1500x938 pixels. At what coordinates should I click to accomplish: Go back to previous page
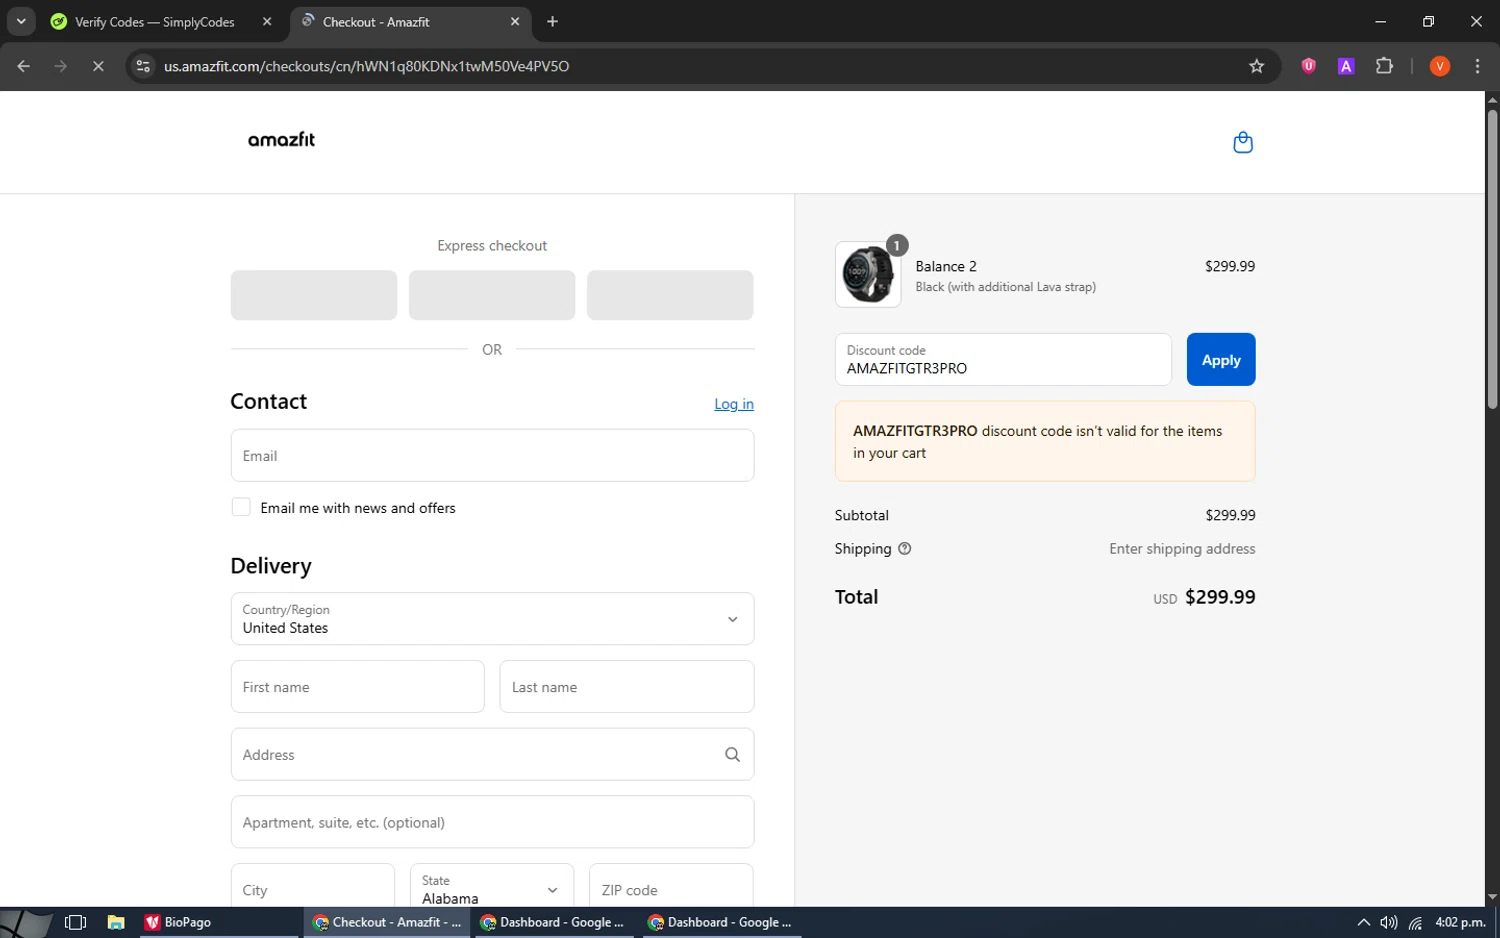coord(24,66)
